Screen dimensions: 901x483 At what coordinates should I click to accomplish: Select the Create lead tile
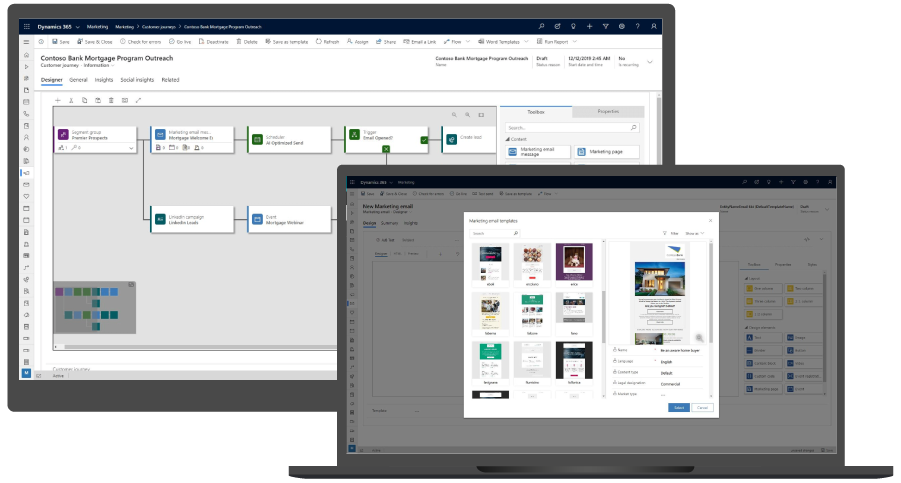[469, 140]
